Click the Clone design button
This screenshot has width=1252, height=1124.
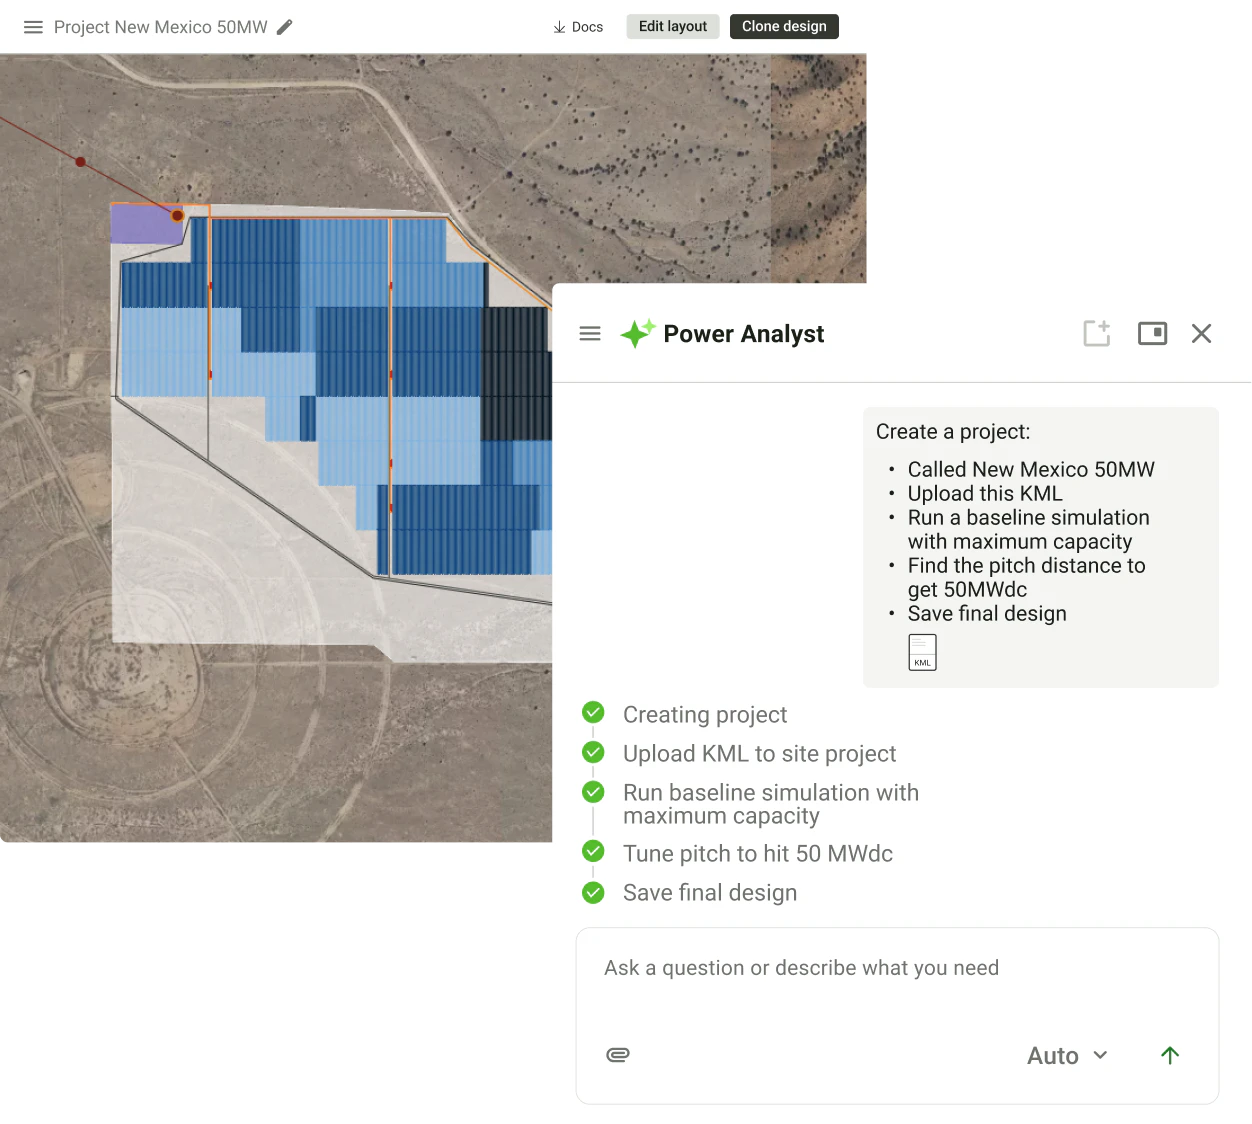tap(784, 26)
